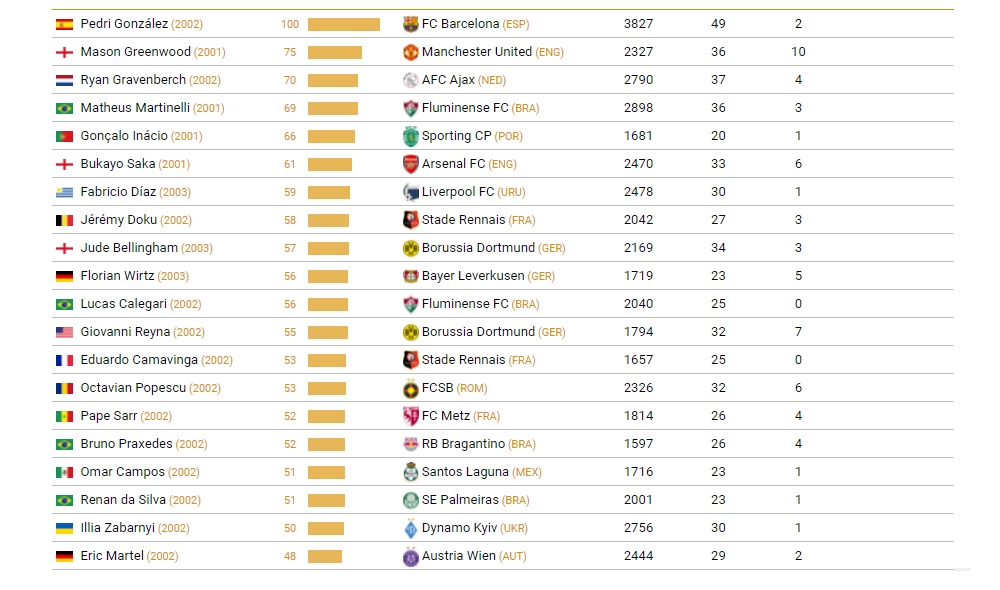Open the Sporting CP club link
The height and width of the screenshot is (590, 1000).
(457, 136)
